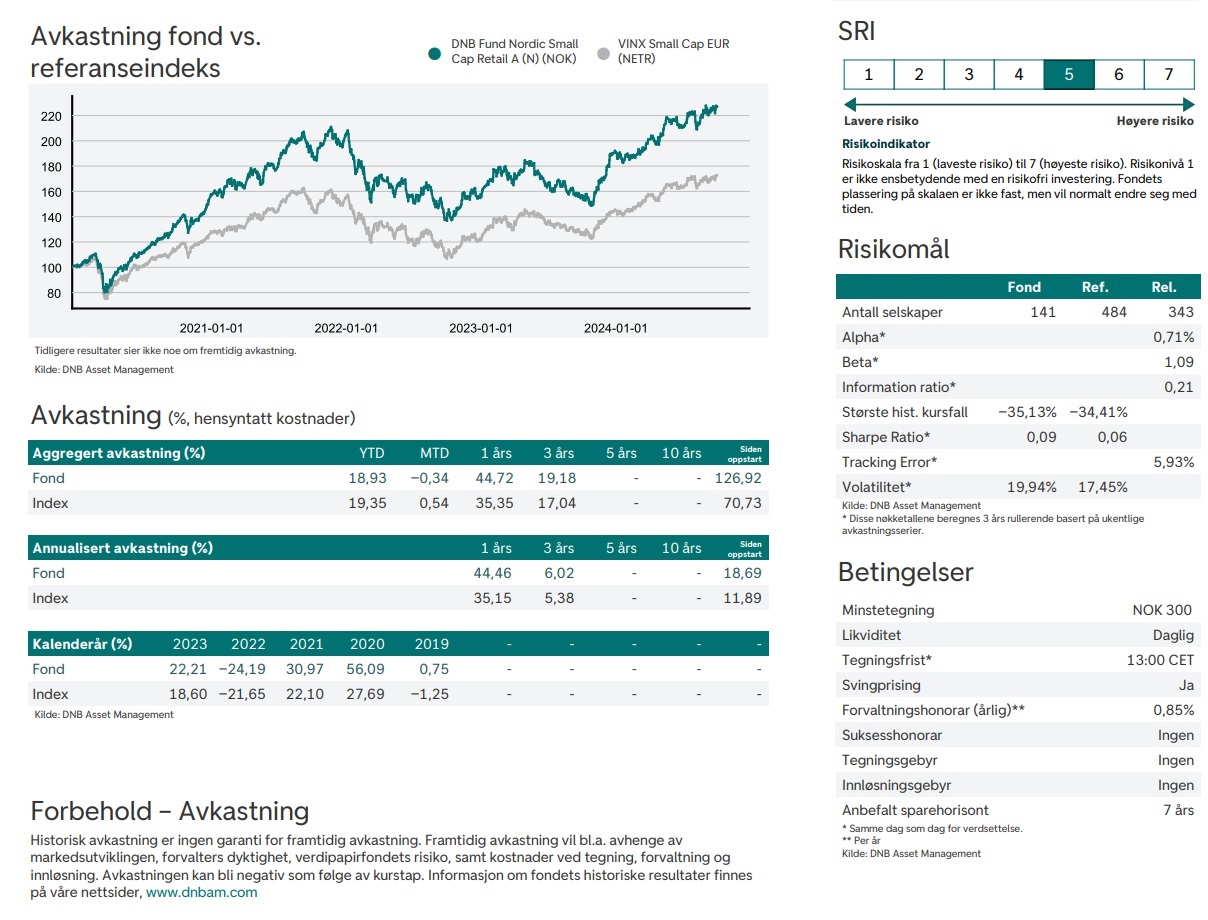
Task: Click the 'Kalenderår (%)' table header
Action: [x=82, y=644]
